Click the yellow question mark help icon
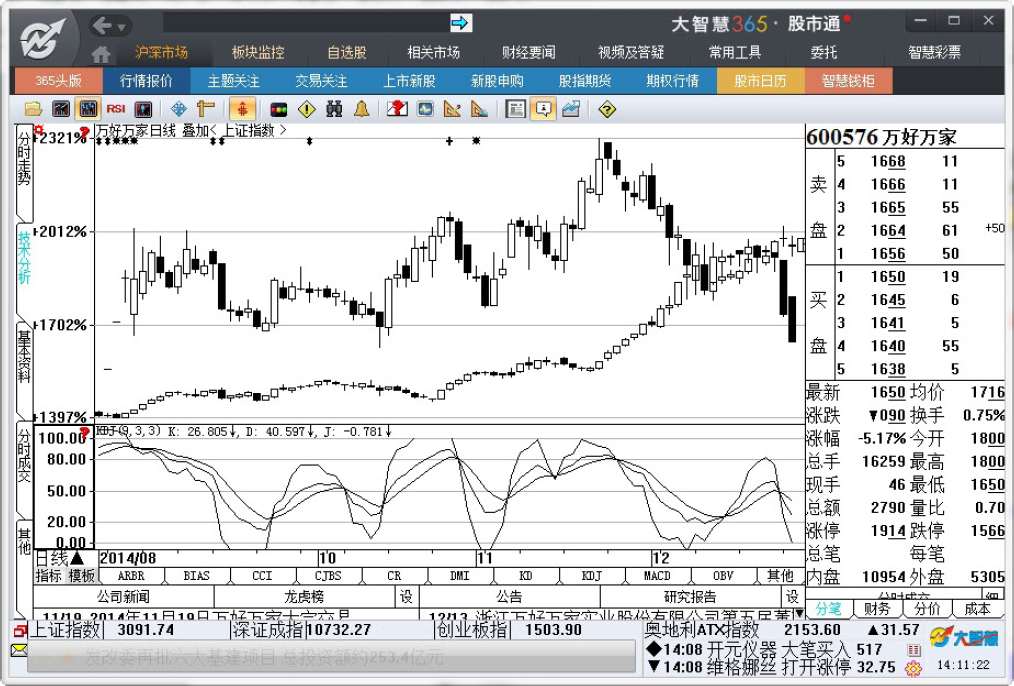The width and height of the screenshot is (1014, 686). point(607,109)
